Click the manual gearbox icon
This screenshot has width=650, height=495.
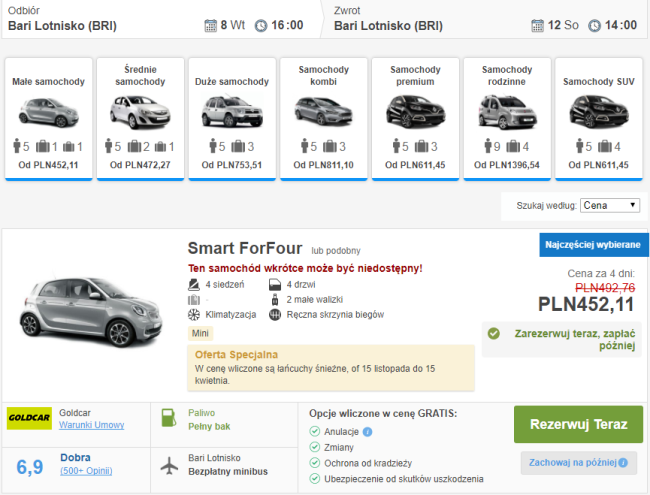click(x=275, y=315)
